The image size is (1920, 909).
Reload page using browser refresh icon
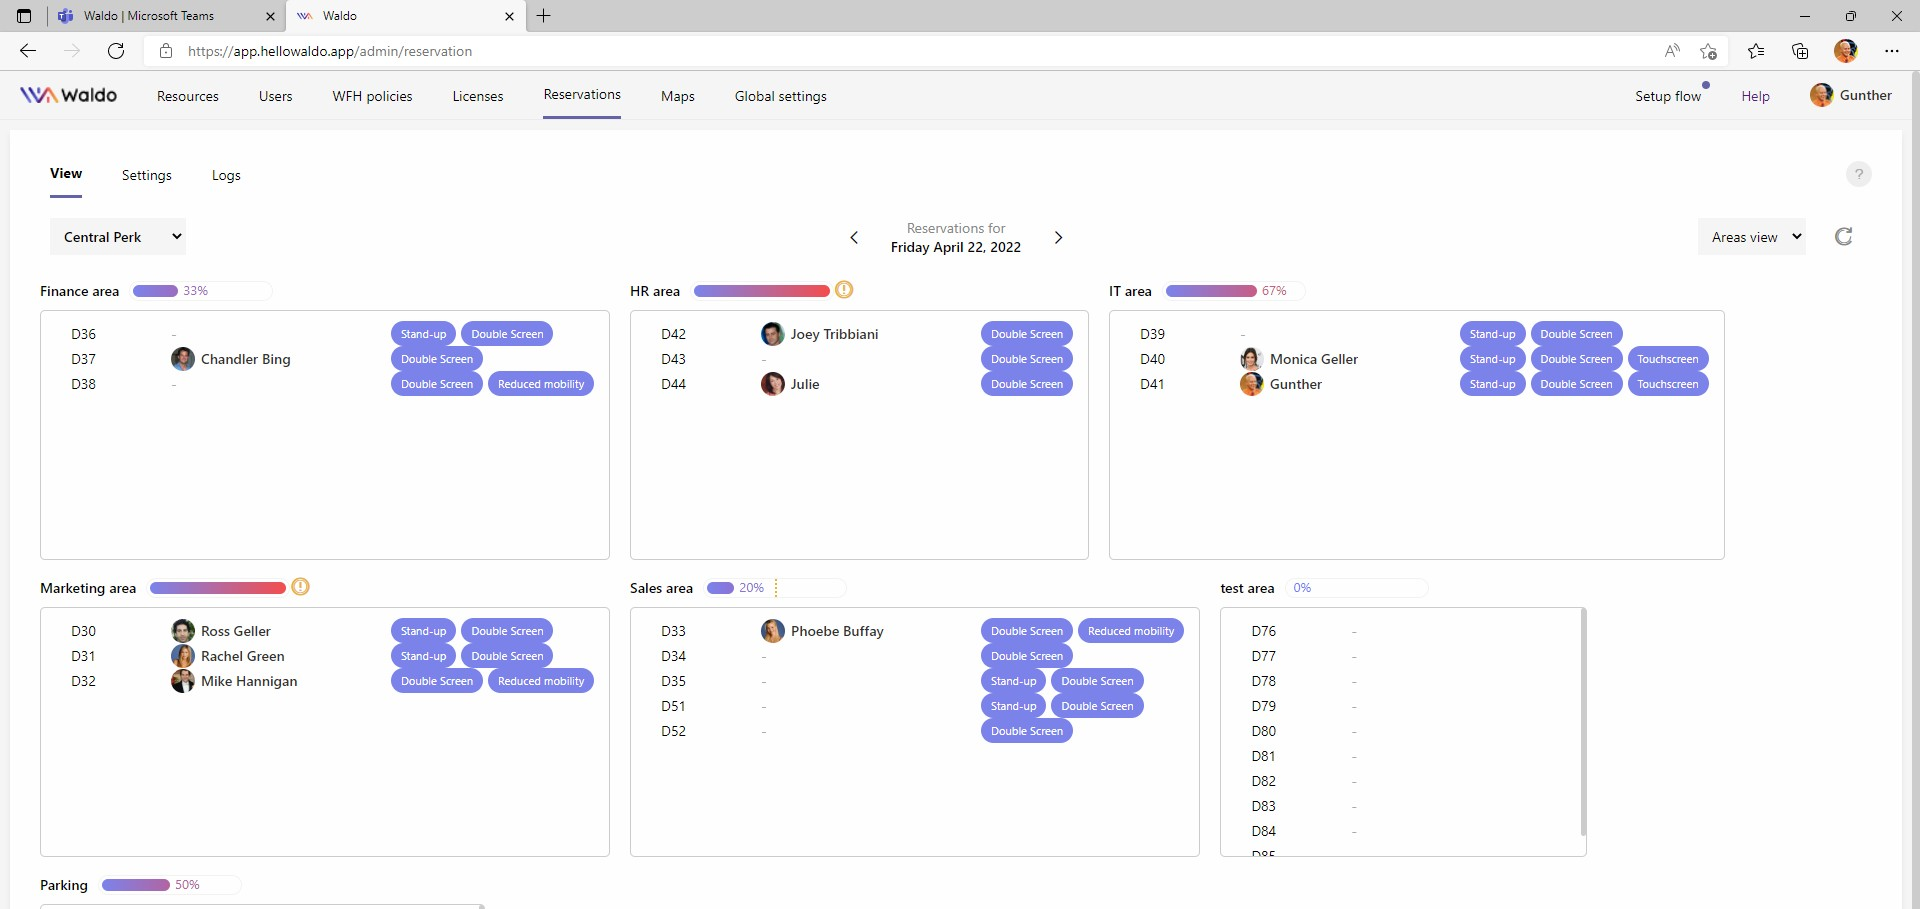click(x=116, y=51)
